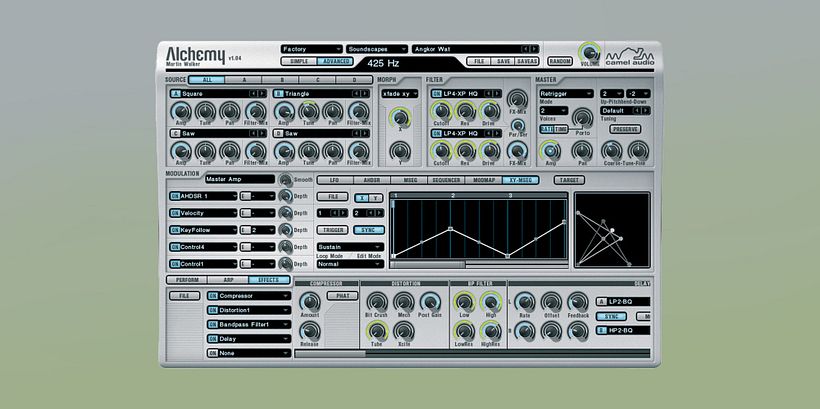The image size is (820, 409).
Task: Click the SAVEAS button
Action: coord(529,61)
